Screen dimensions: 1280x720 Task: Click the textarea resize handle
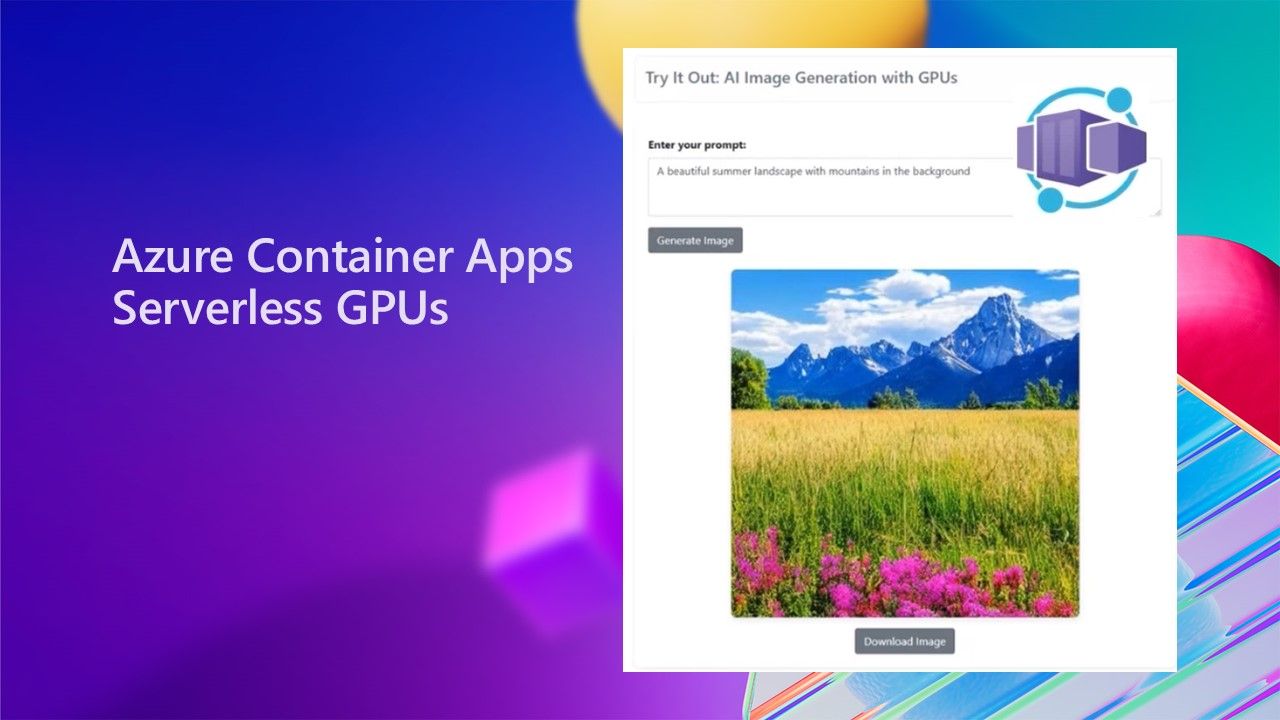(x=1157, y=214)
